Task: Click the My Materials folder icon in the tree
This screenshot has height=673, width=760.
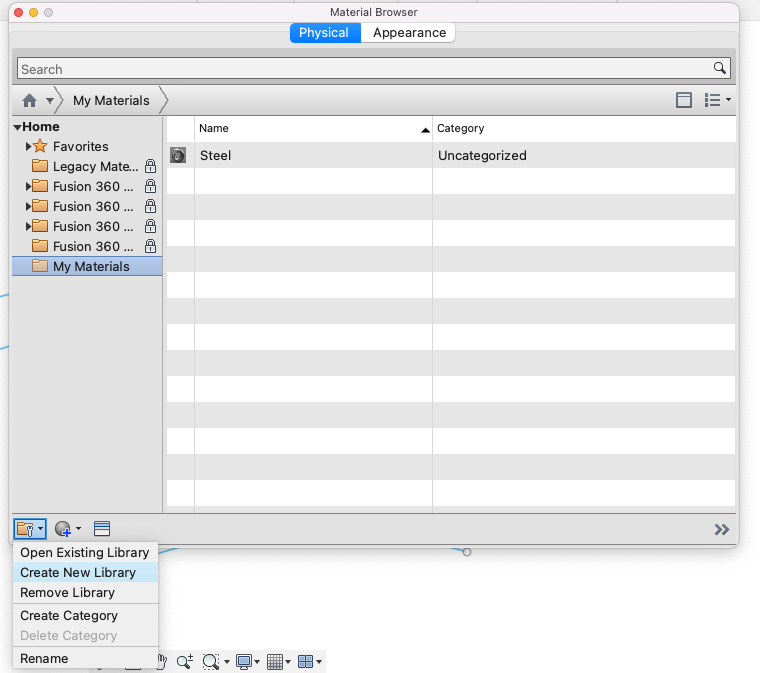Action: coord(40,266)
